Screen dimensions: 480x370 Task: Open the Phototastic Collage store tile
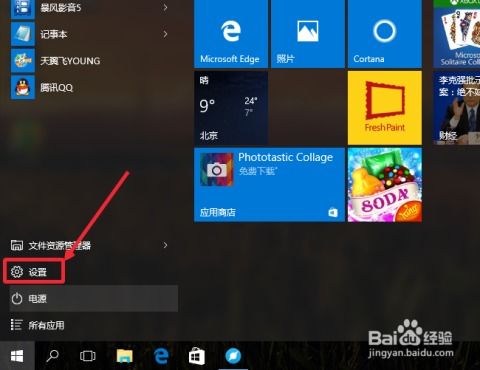pos(269,185)
